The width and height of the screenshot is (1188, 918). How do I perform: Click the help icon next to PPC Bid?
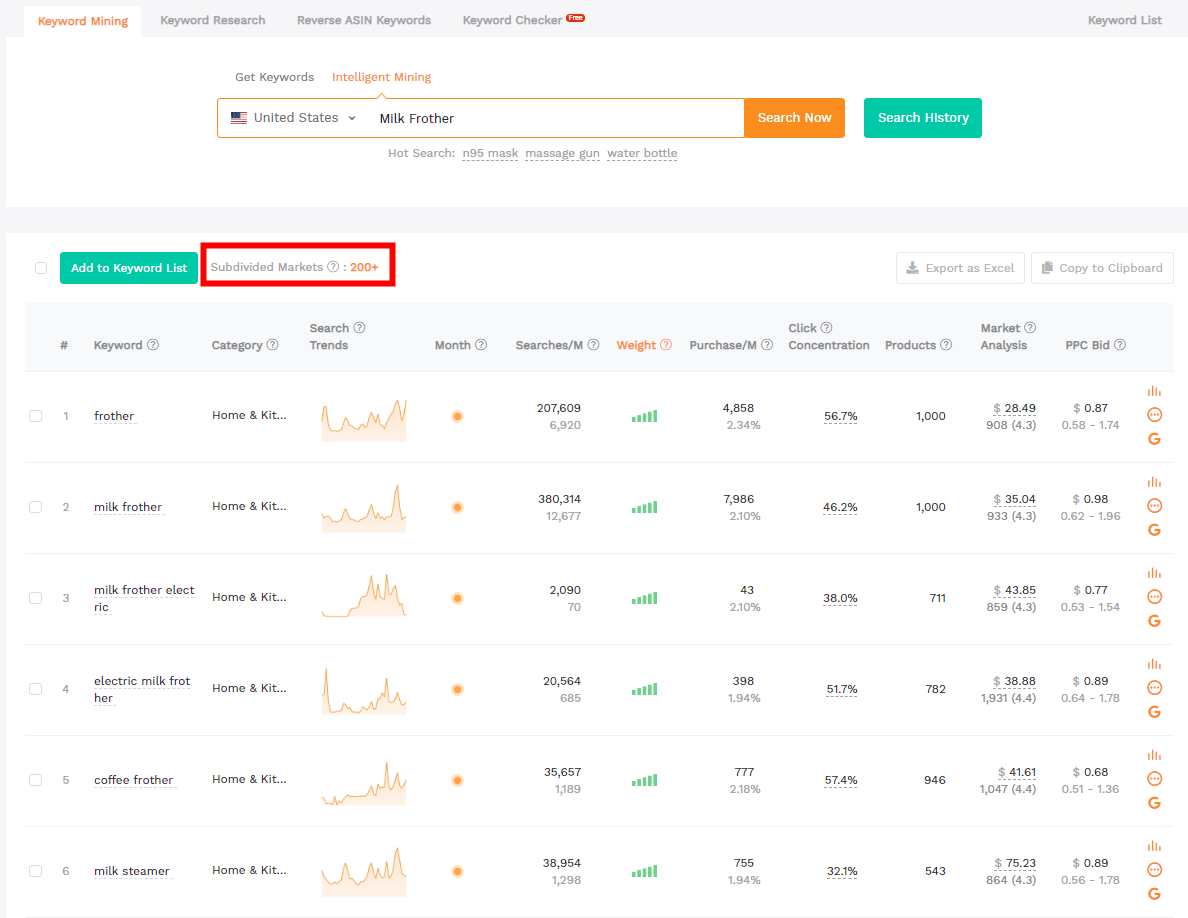tap(1120, 345)
